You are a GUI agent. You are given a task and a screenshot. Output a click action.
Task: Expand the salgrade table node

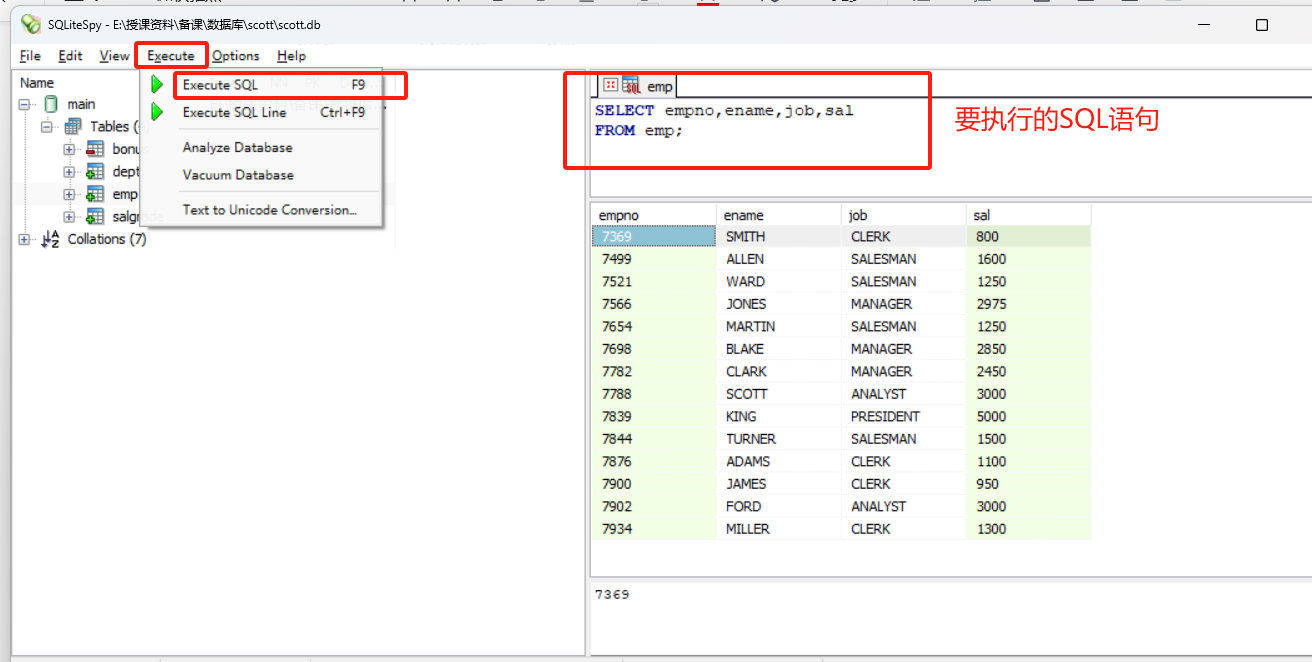pos(70,216)
